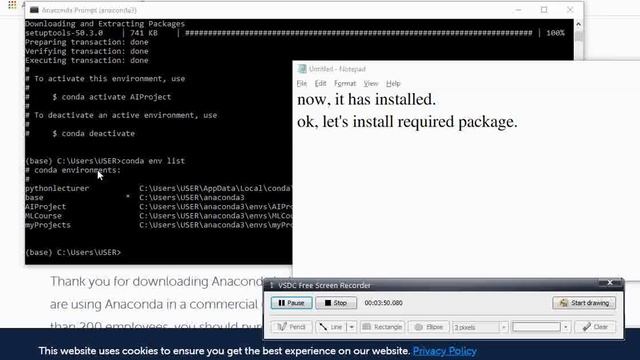
Task: Open the Notepad View menu
Action: coord(371,83)
